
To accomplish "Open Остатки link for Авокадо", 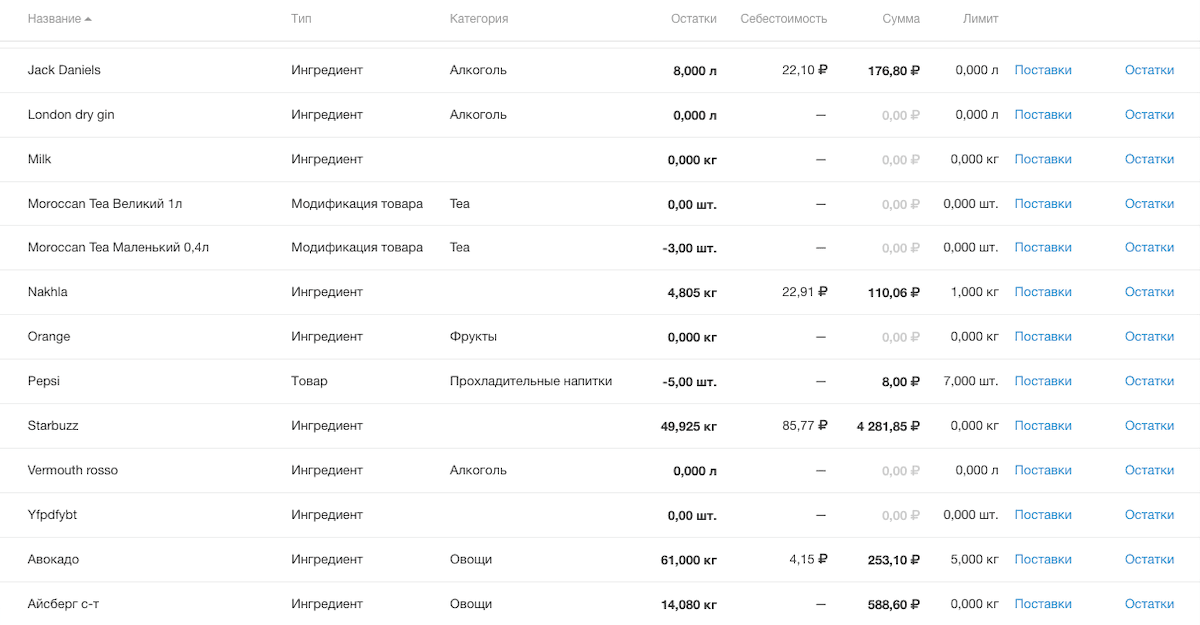I will coord(1149,560).
